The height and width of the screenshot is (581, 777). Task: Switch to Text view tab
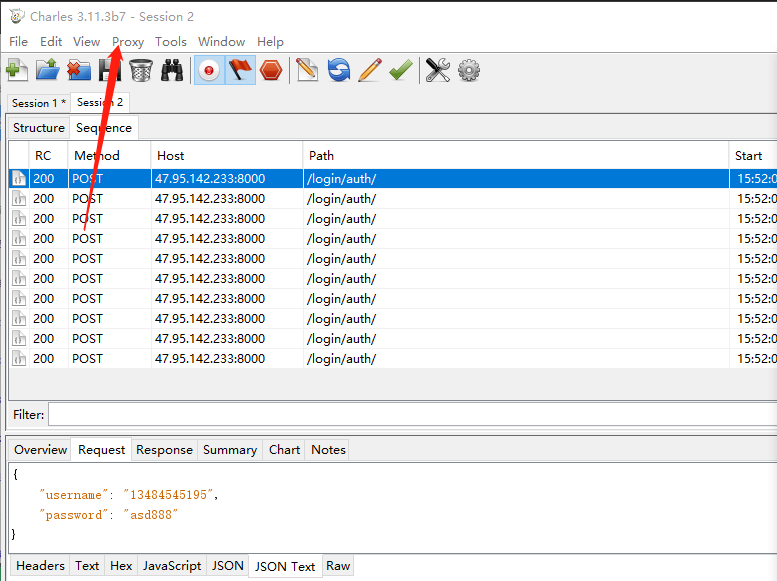[87, 566]
